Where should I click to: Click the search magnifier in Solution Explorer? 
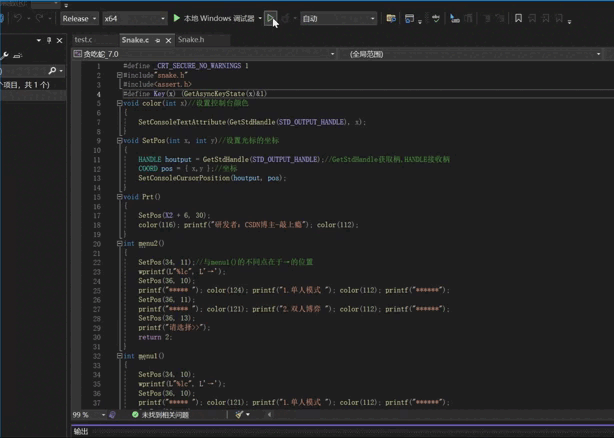pyautogui.click(x=52, y=71)
